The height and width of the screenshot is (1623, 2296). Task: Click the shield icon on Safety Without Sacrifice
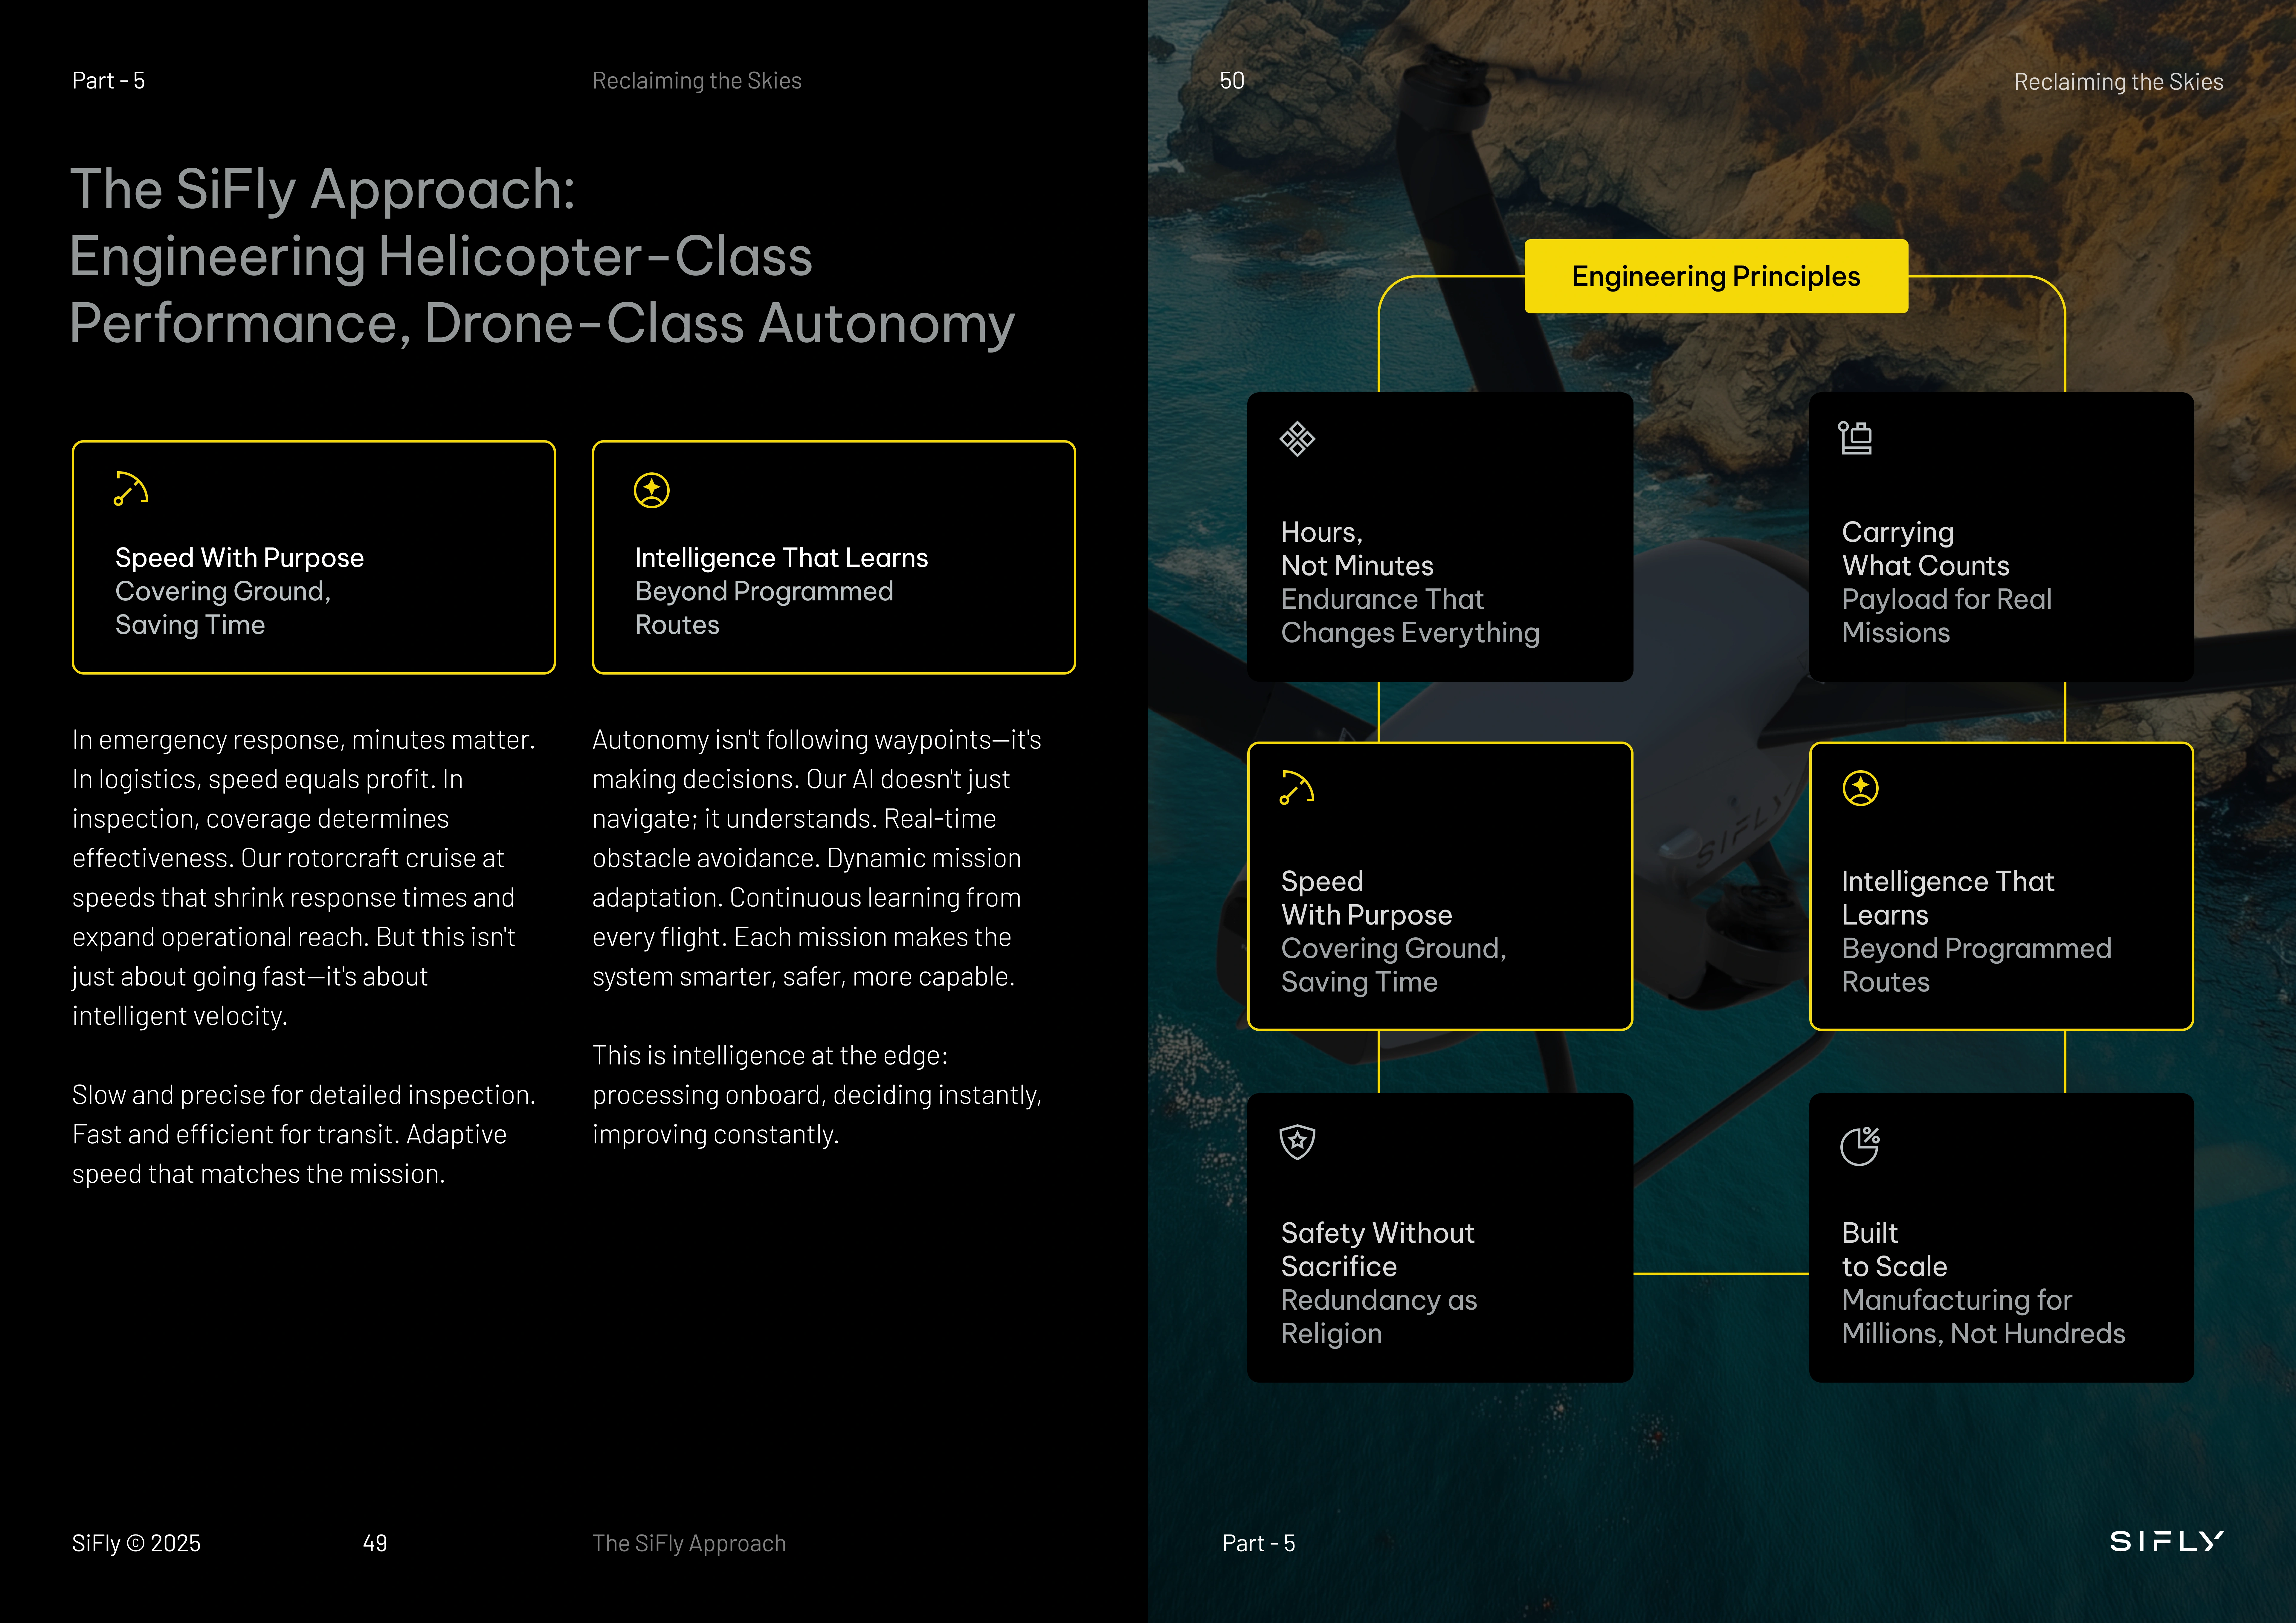coord(1297,1141)
